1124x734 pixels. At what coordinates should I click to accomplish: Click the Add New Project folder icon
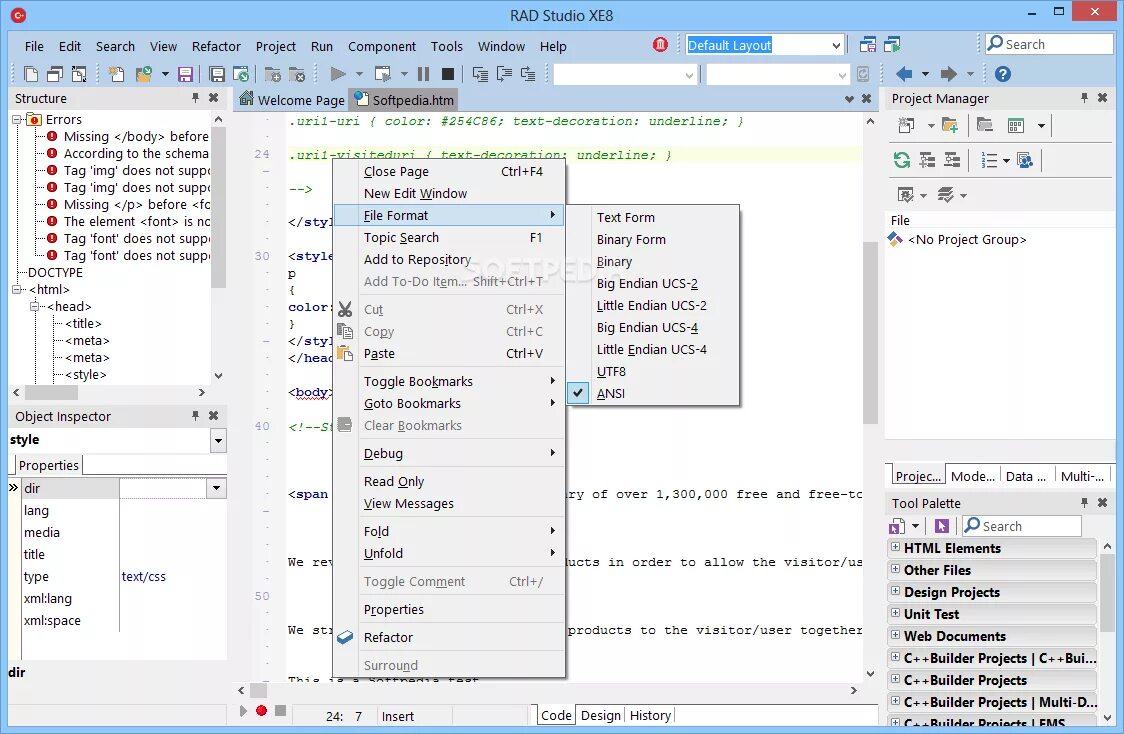point(950,125)
